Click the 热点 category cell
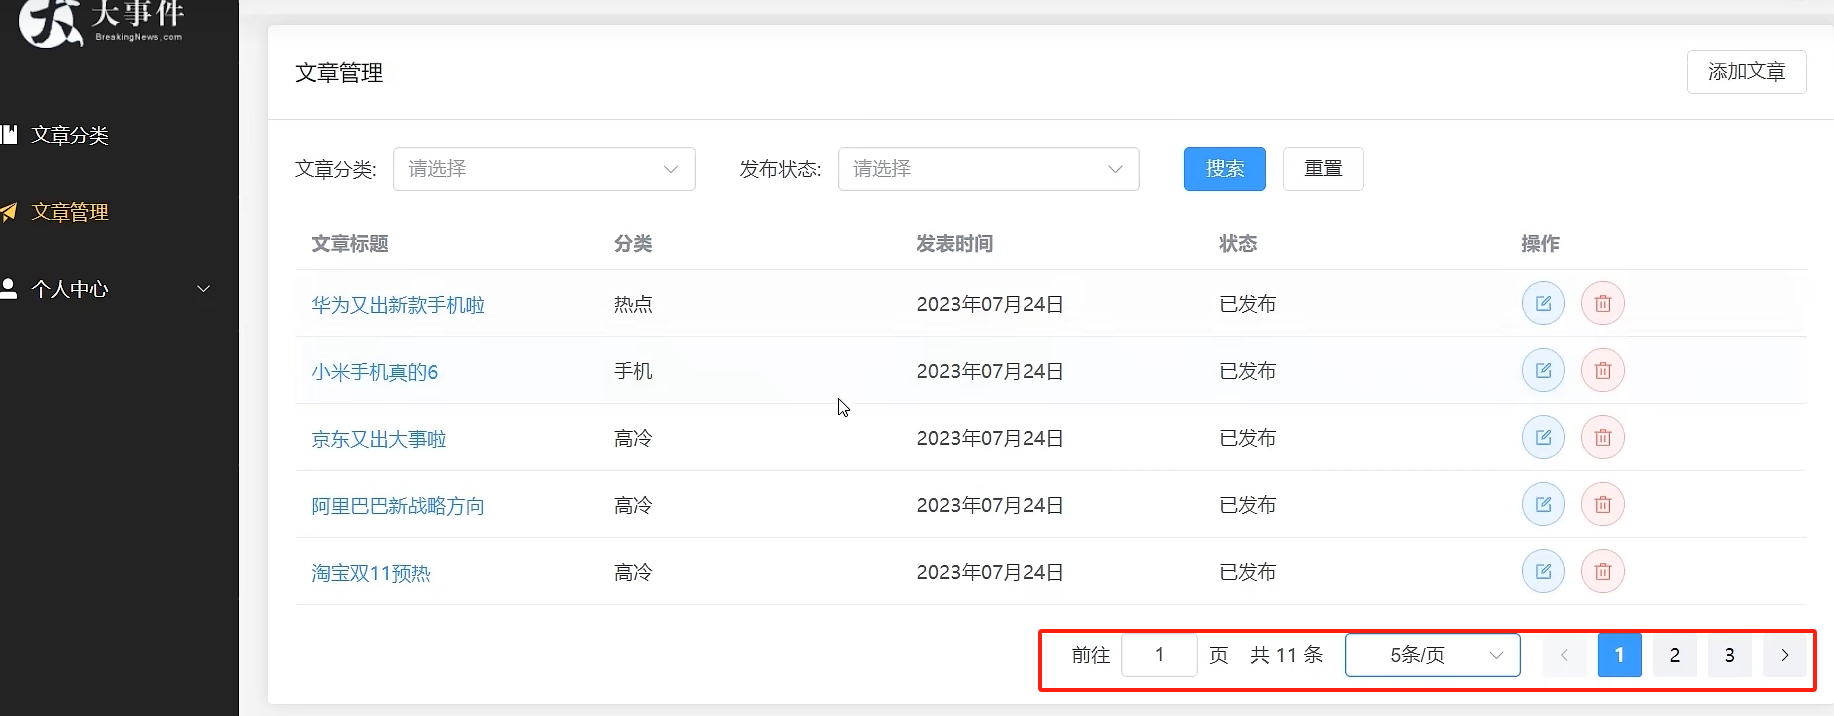 (633, 304)
